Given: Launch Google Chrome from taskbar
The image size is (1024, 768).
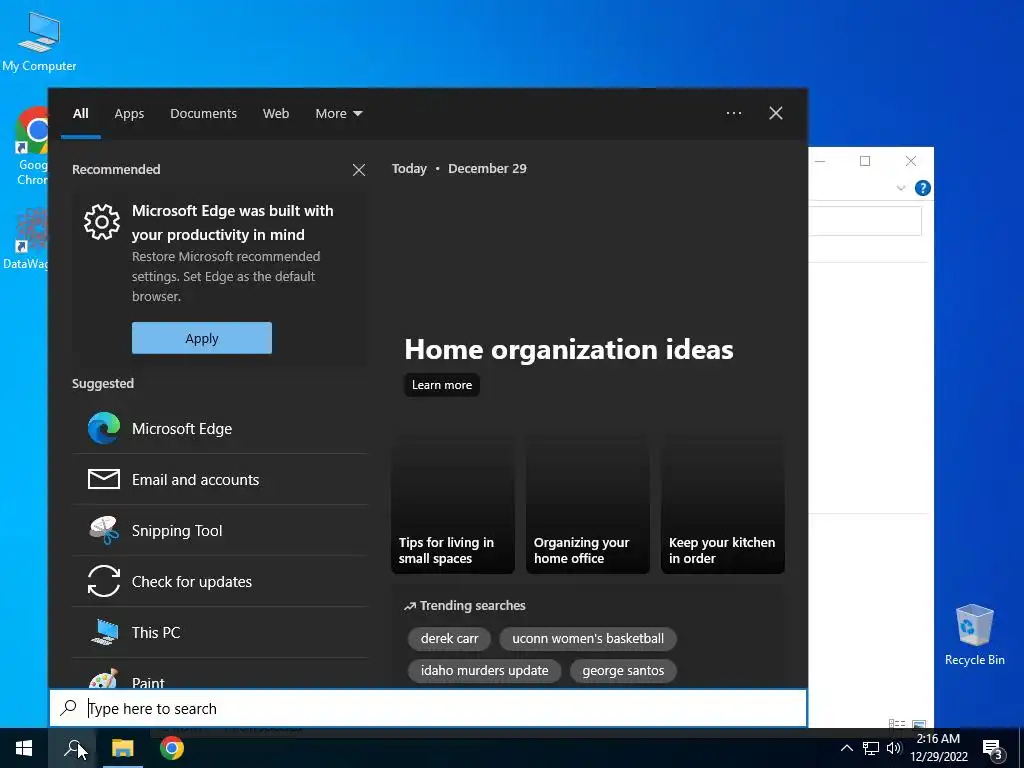Looking at the screenshot, I should 172,748.
